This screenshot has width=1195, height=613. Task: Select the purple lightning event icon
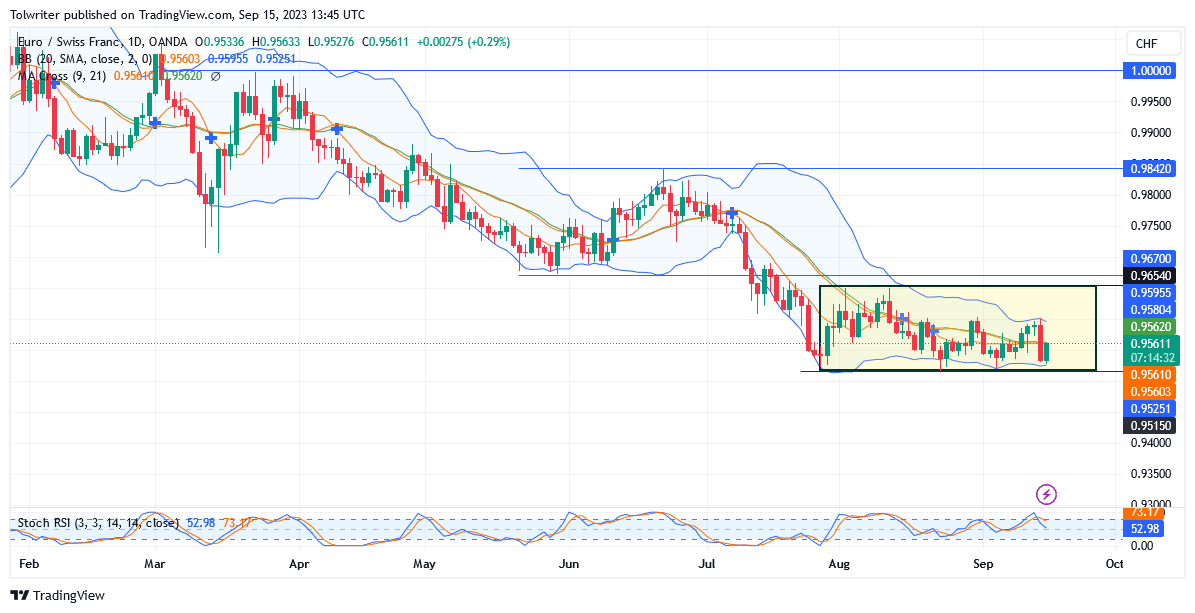1047,494
